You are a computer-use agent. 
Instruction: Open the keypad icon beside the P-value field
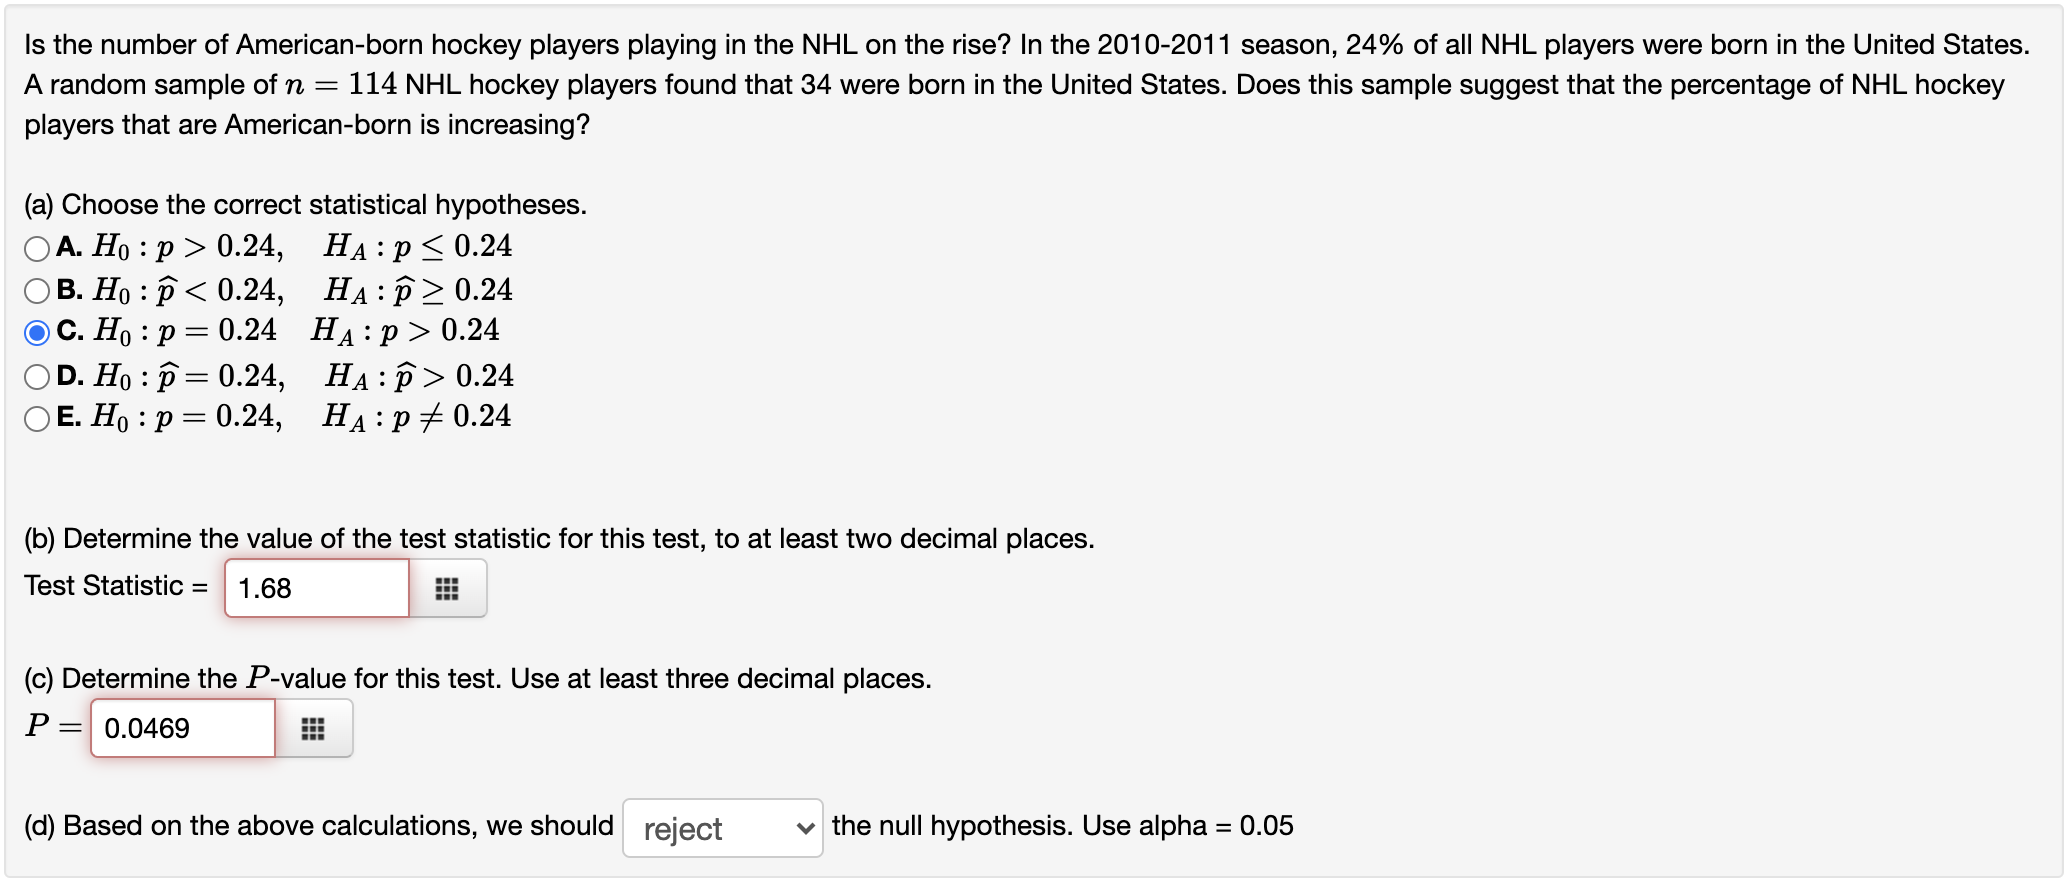(x=313, y=729)
